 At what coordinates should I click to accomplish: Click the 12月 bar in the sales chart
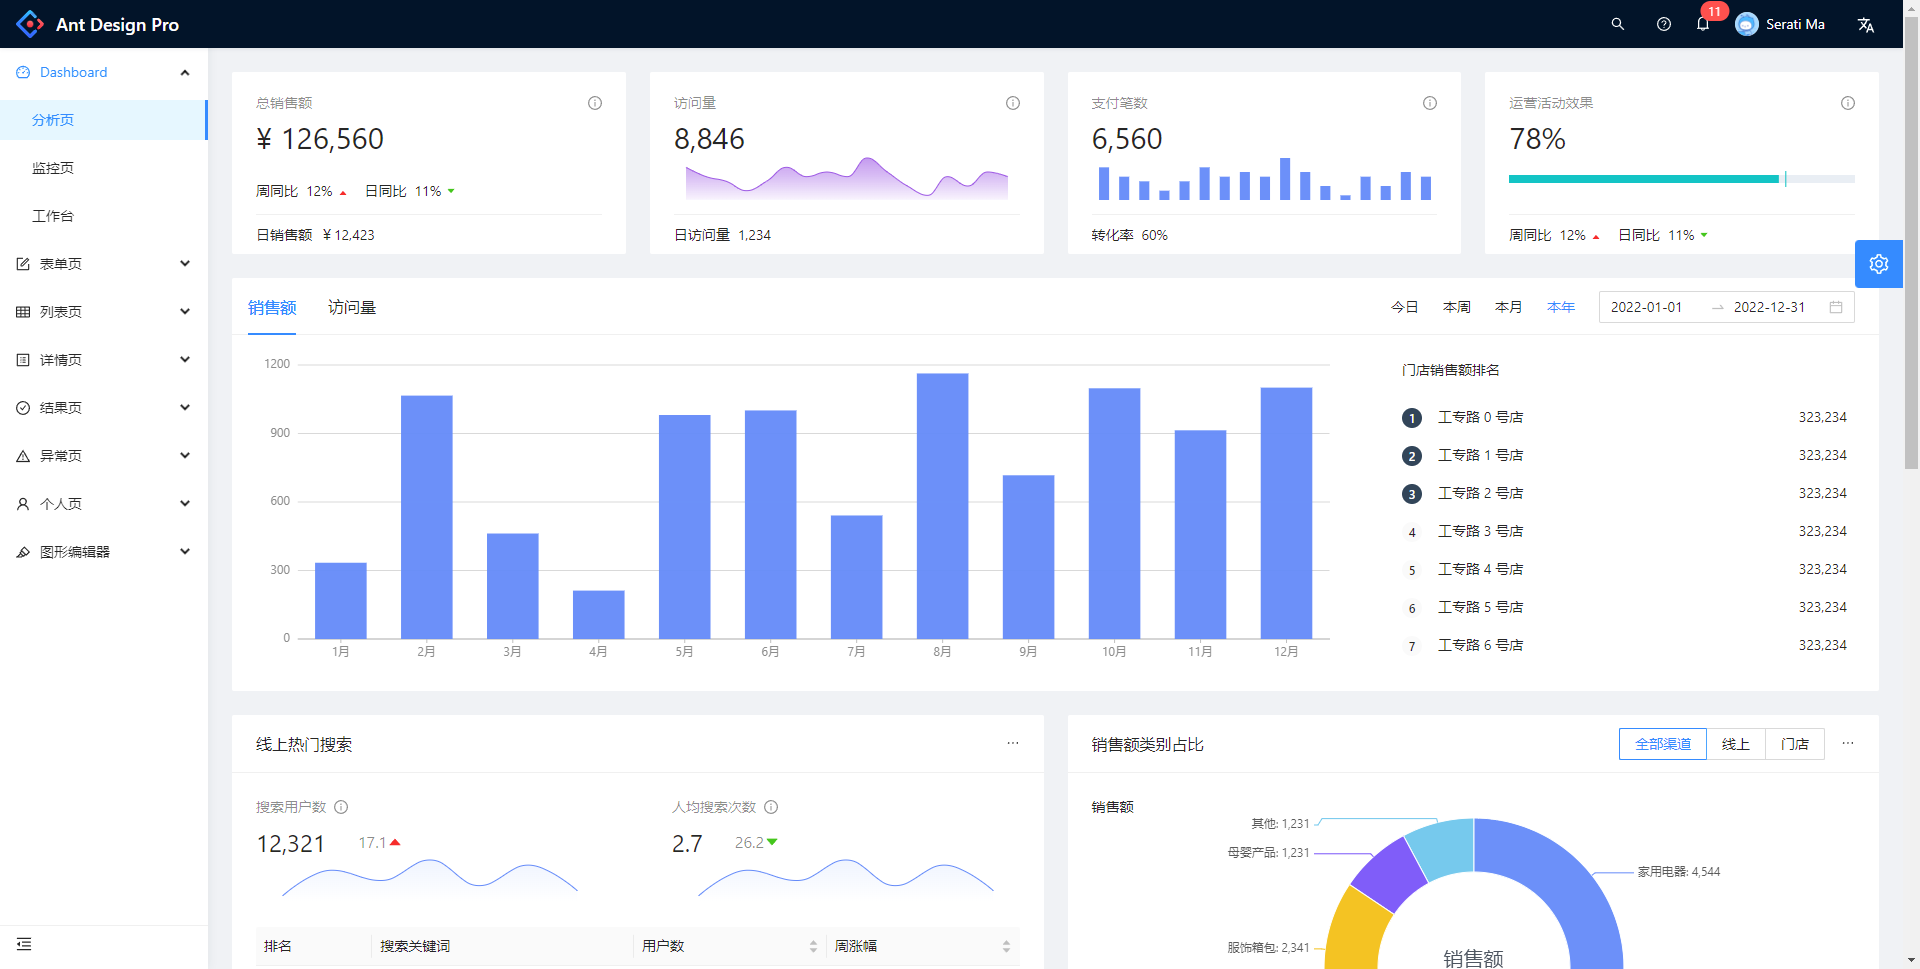point(1286,513)
